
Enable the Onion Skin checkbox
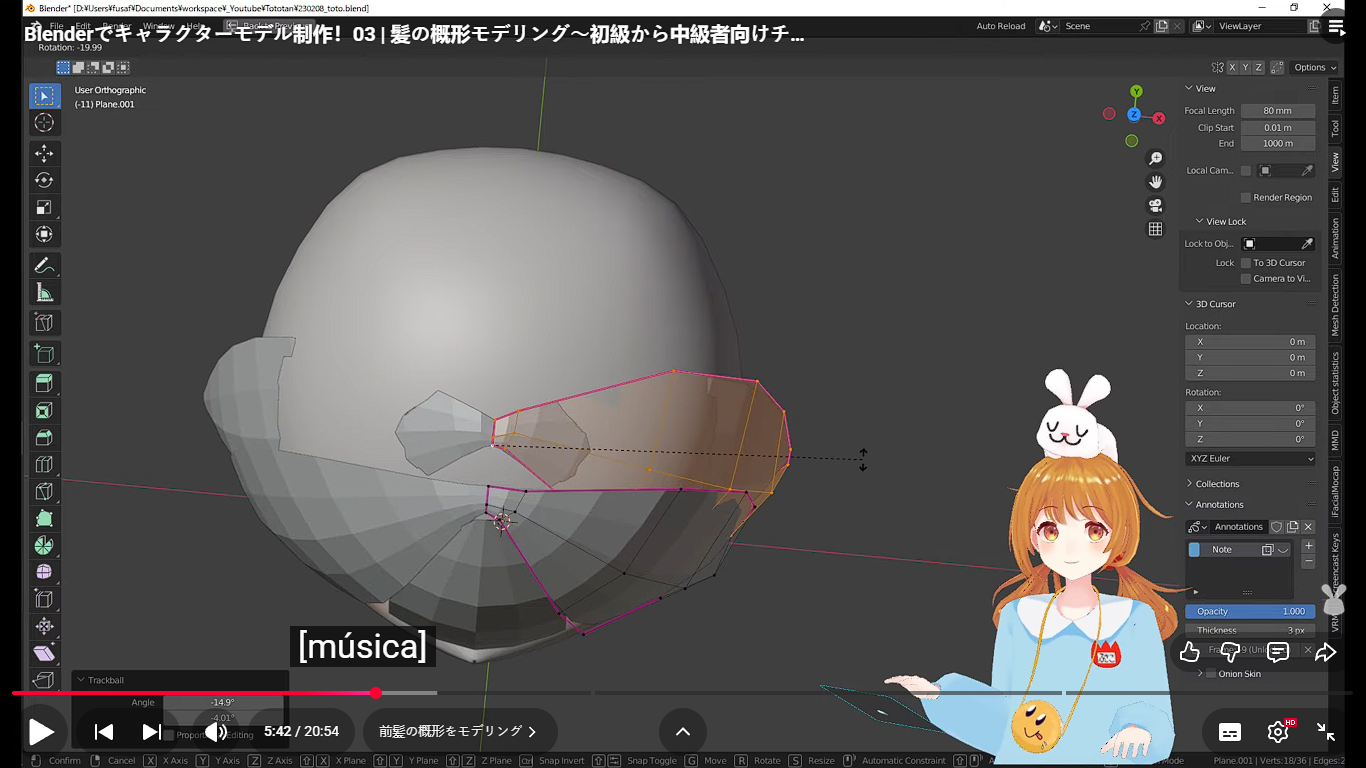1211,674
